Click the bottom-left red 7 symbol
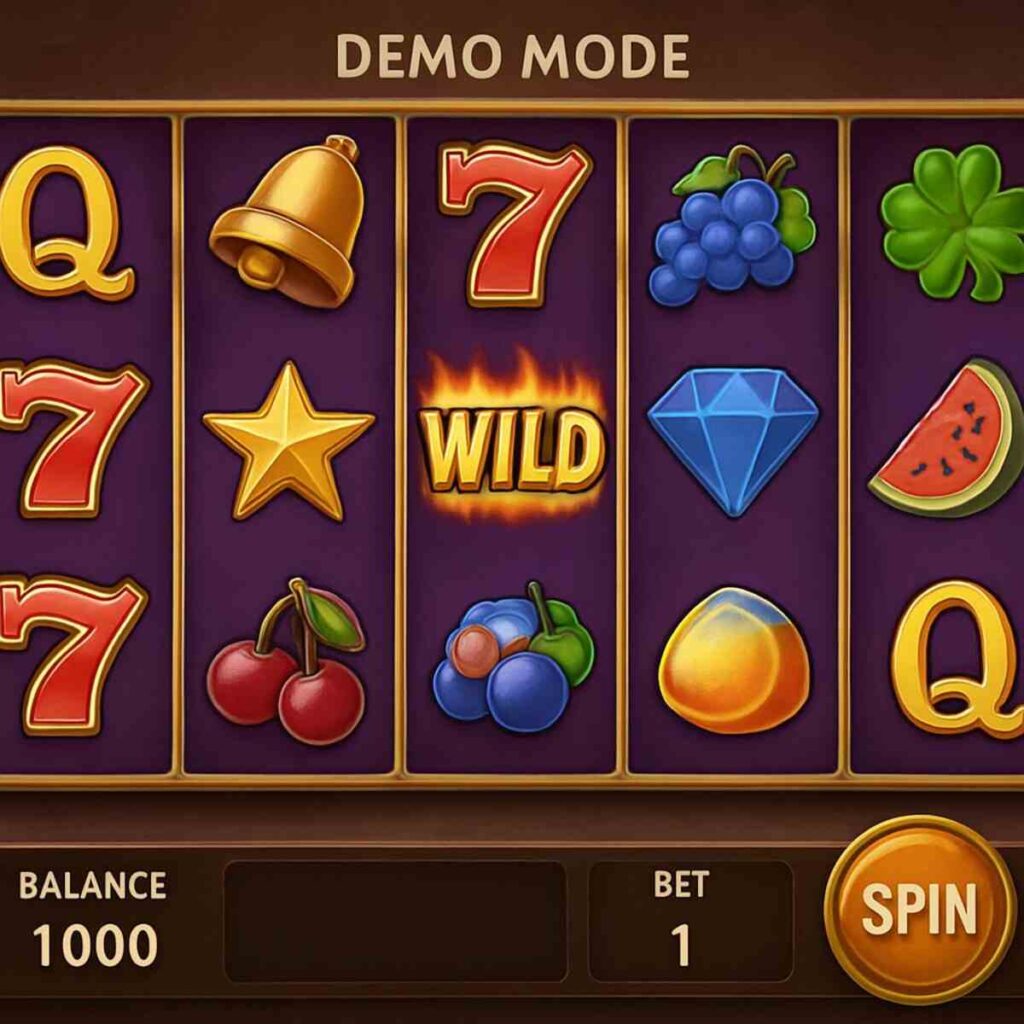The image size is (1024, 1024). click(72, 655)
